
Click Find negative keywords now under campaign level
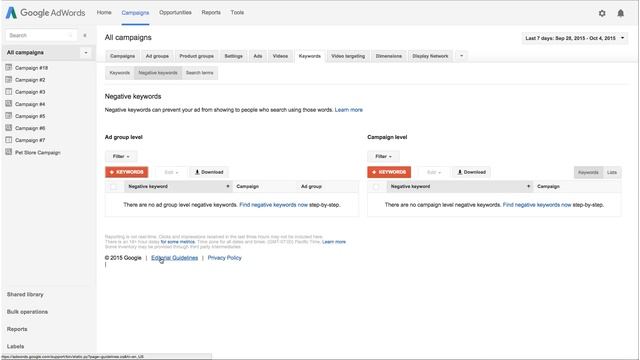tap(537, 205)
